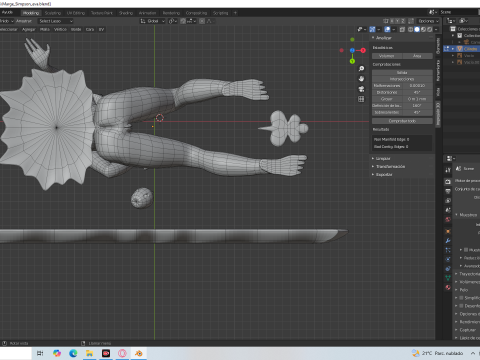This screenshot has width=480, height=360.
Task: Open the Material properties tab icon
Action: [x=448, y=287]
